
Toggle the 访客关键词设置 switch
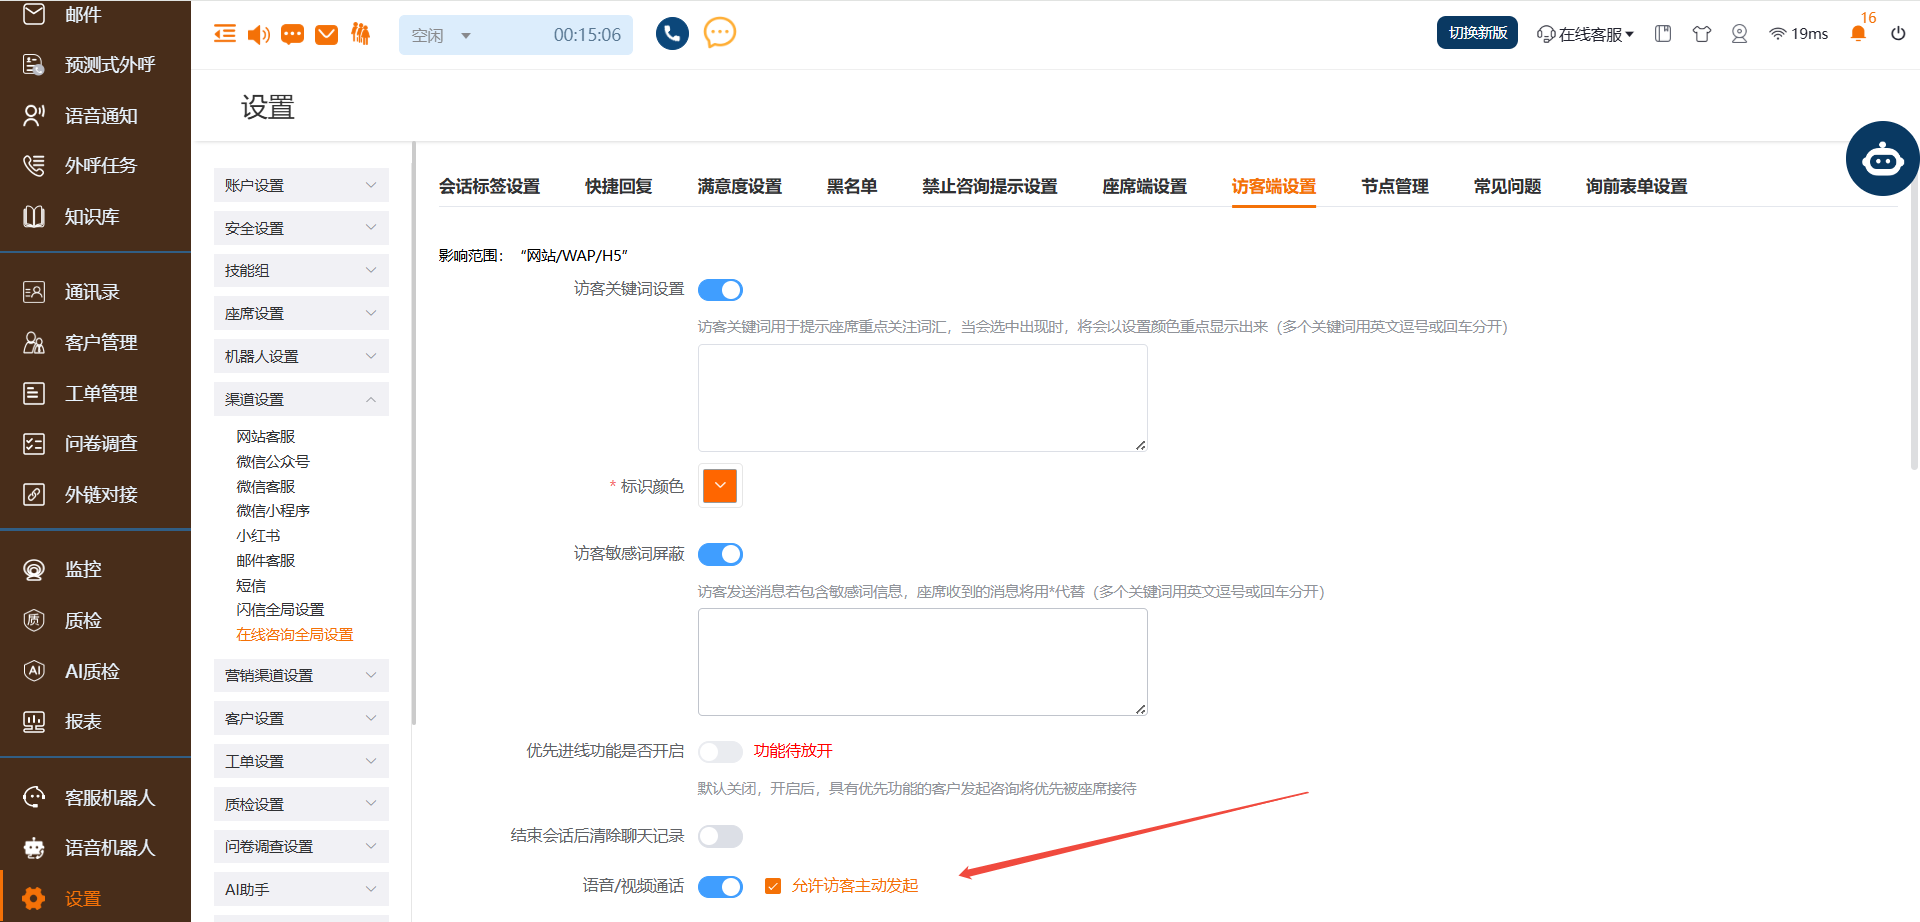720,290
